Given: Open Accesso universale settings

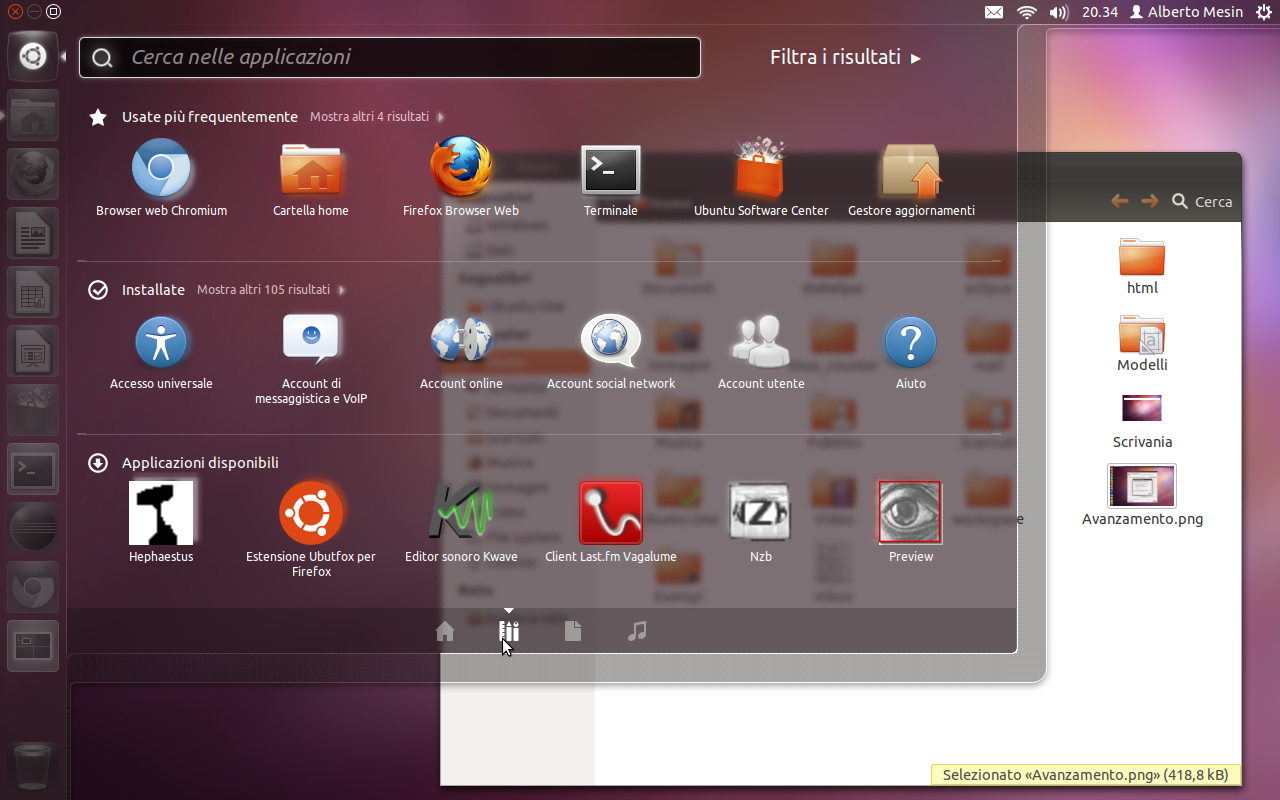Looking at the screenshot, I should (x=161, y=340).
